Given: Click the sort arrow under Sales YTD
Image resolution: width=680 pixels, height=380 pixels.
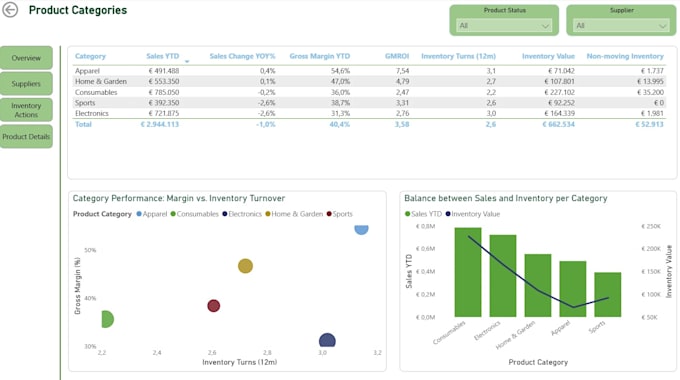Looking at the screenshot, I should coord(187,62).
